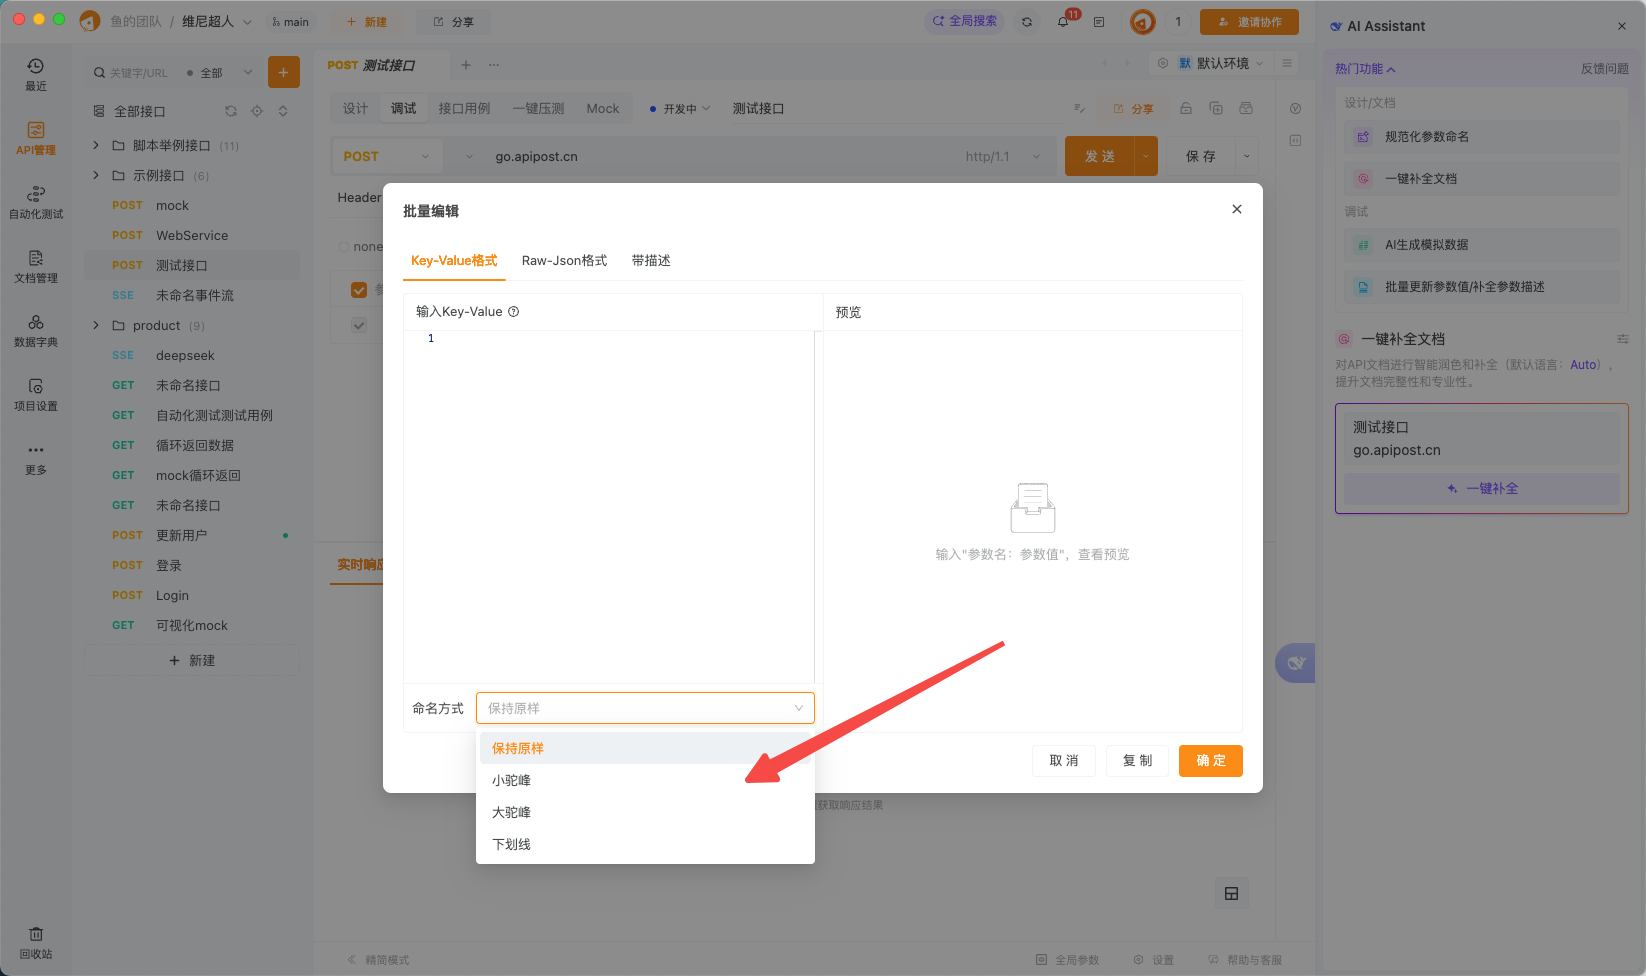
Task: Toggle the orange checked parameter checkbox
Action: [359, 290]
